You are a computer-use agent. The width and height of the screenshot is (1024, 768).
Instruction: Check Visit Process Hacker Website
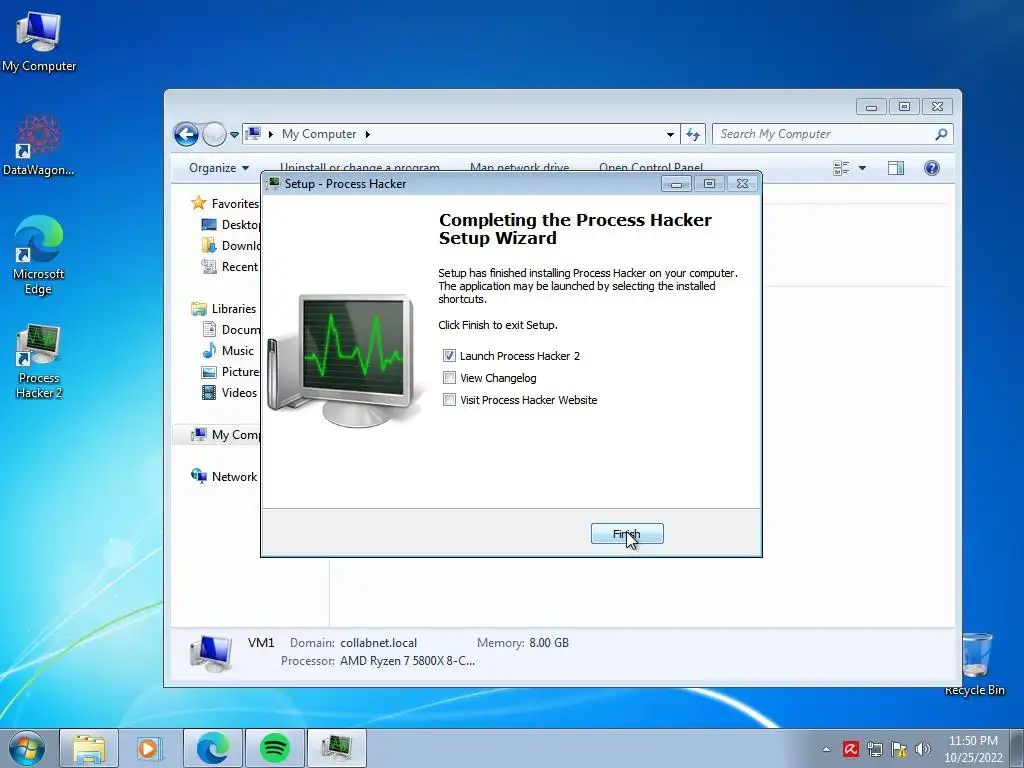coord(449,400)
